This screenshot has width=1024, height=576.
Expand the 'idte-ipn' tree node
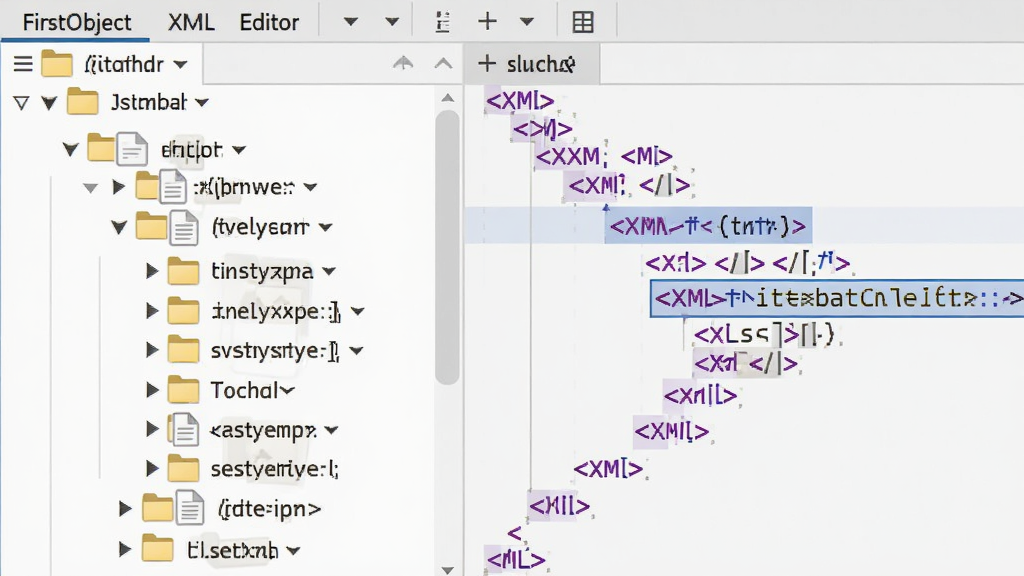(x=125, y=509)
